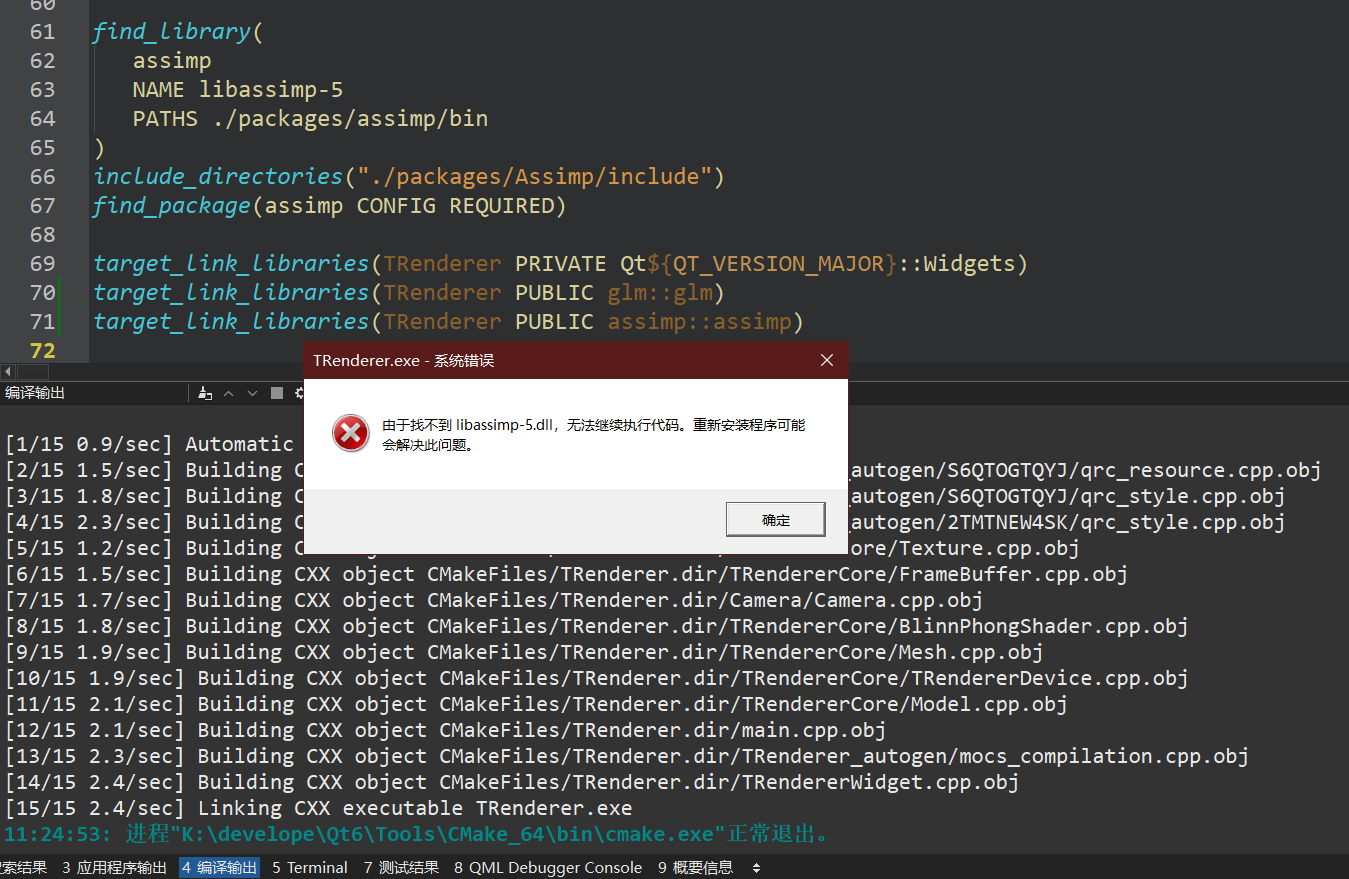Screen dimensions: 1349x879
Task: Click the '[14/15] TRendererWidget.cpp.obj' output line
Action: click(511, 782)
